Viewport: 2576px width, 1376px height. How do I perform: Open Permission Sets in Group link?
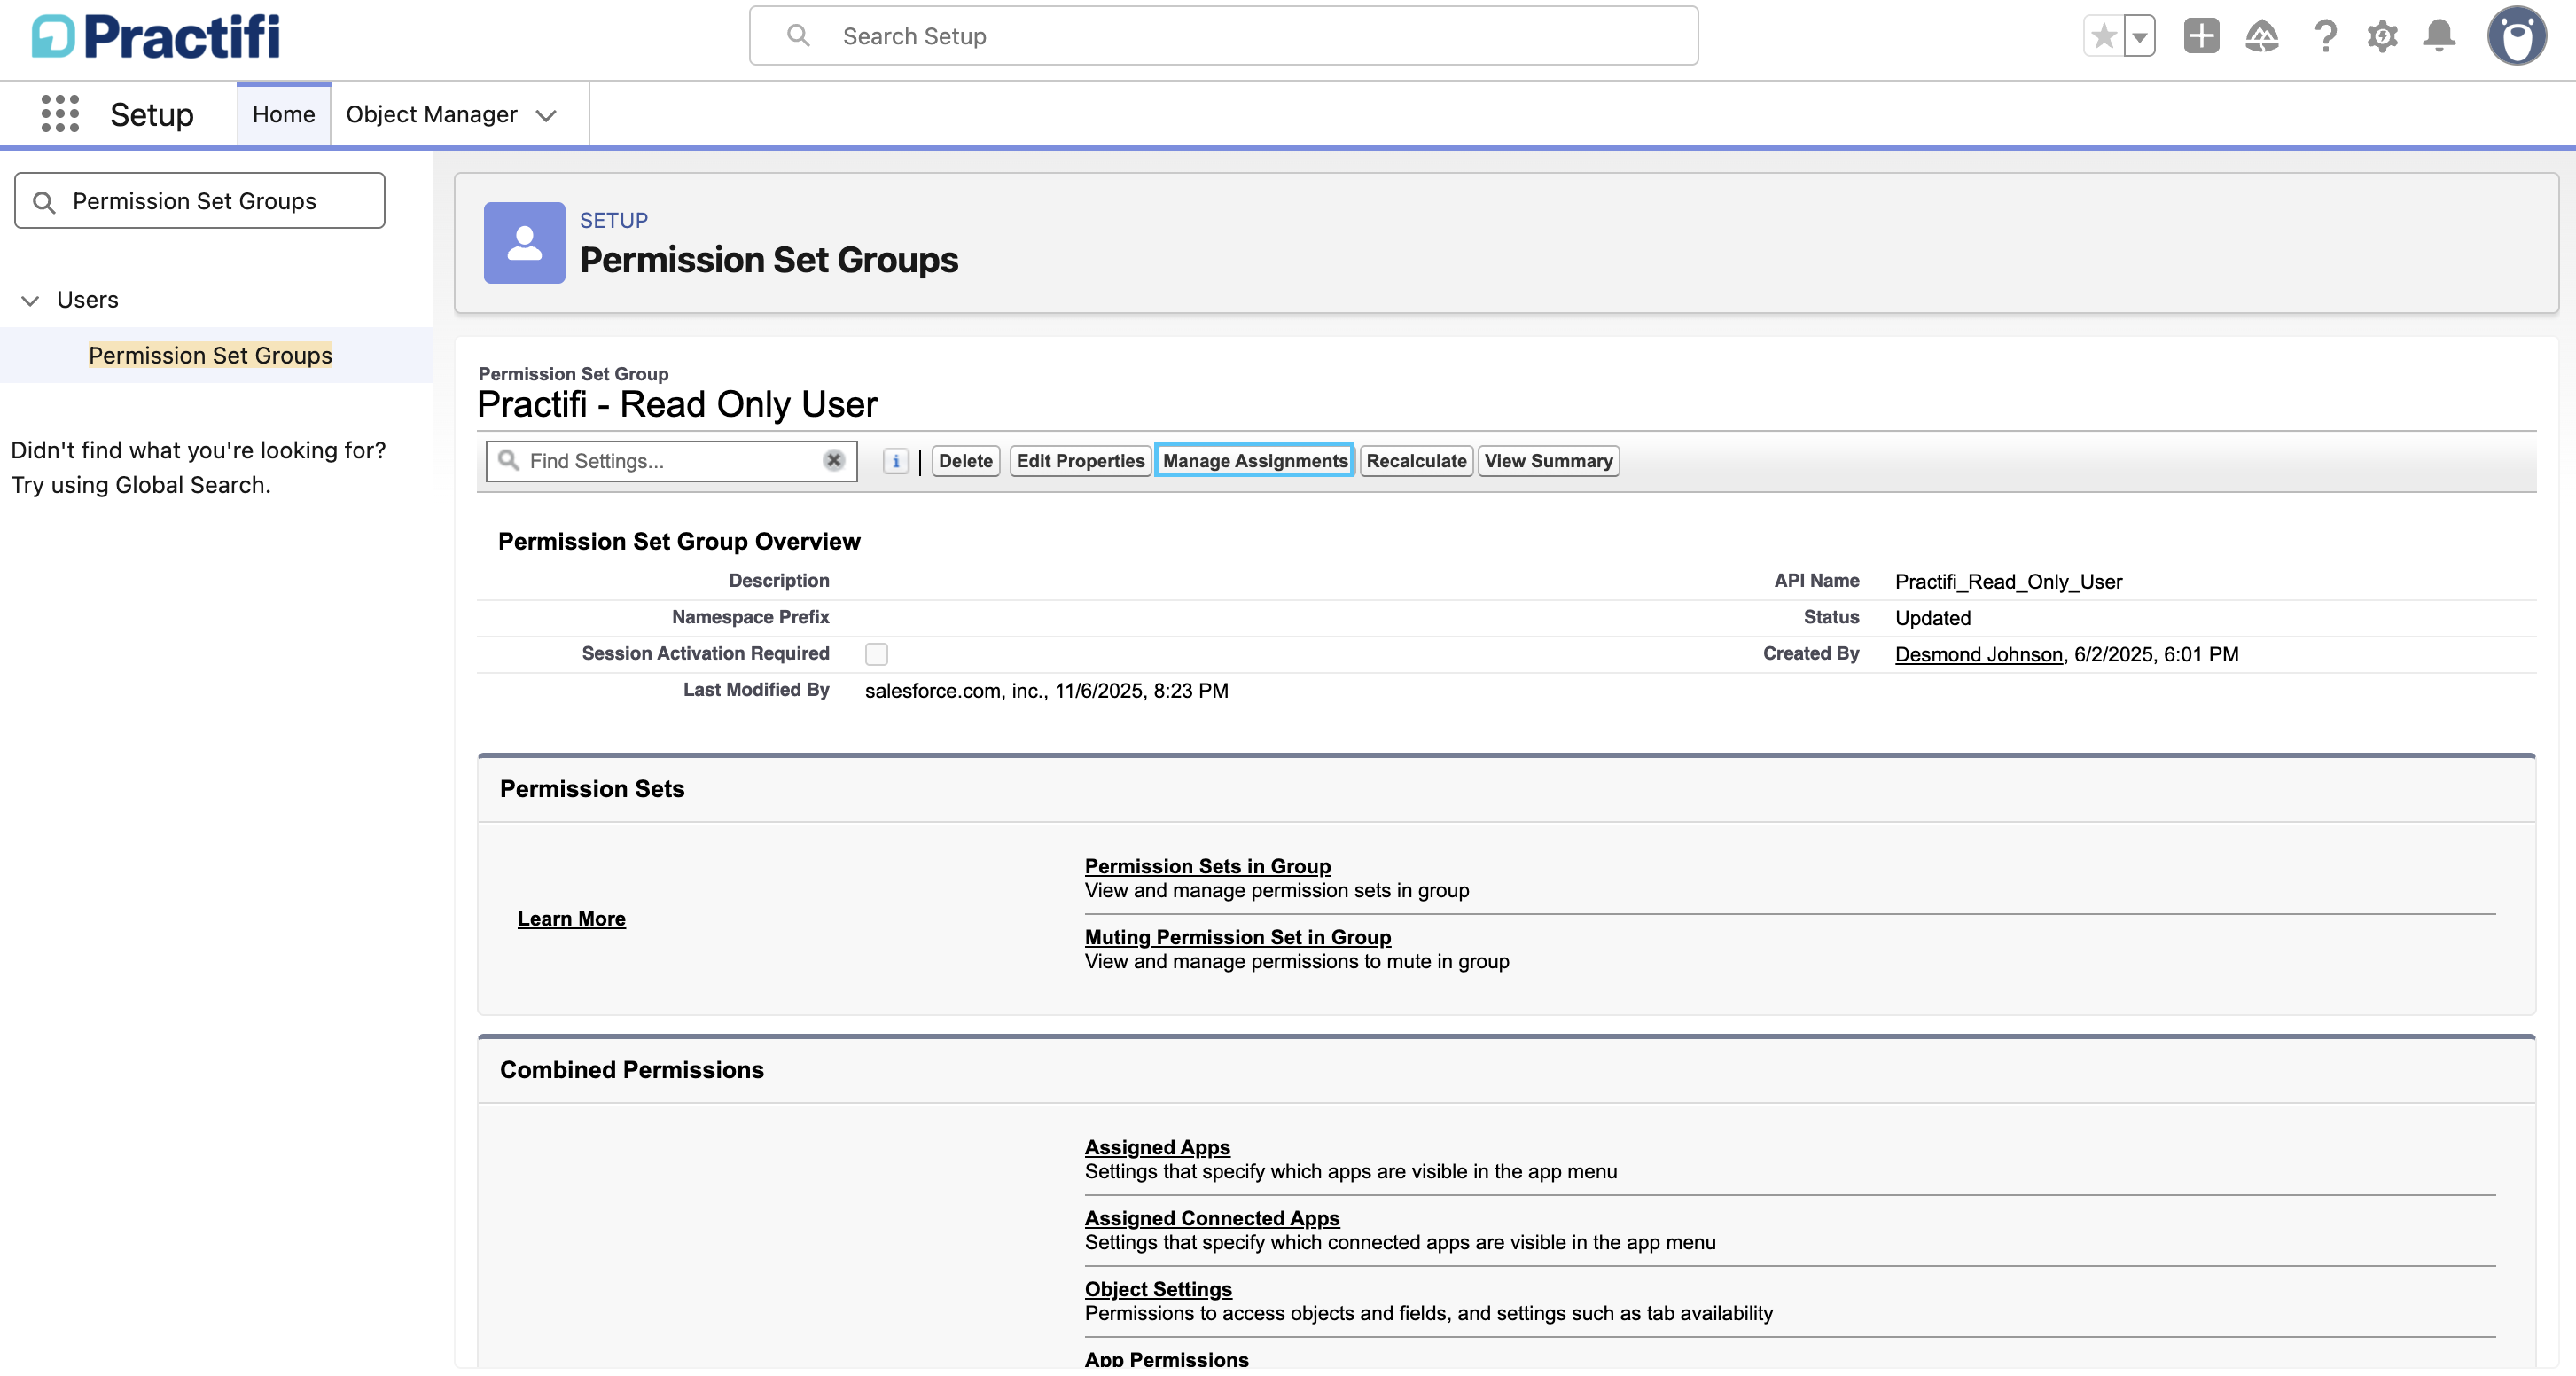[1208, 866]
